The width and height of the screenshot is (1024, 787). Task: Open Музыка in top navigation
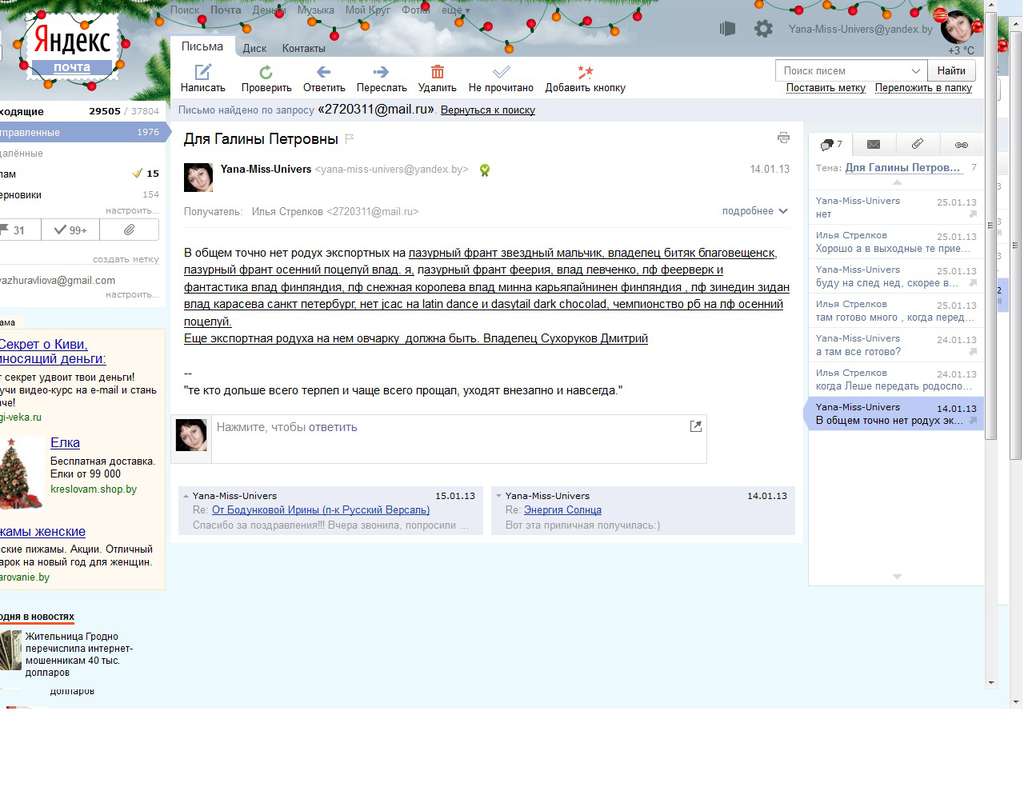(x=315, y=10)
